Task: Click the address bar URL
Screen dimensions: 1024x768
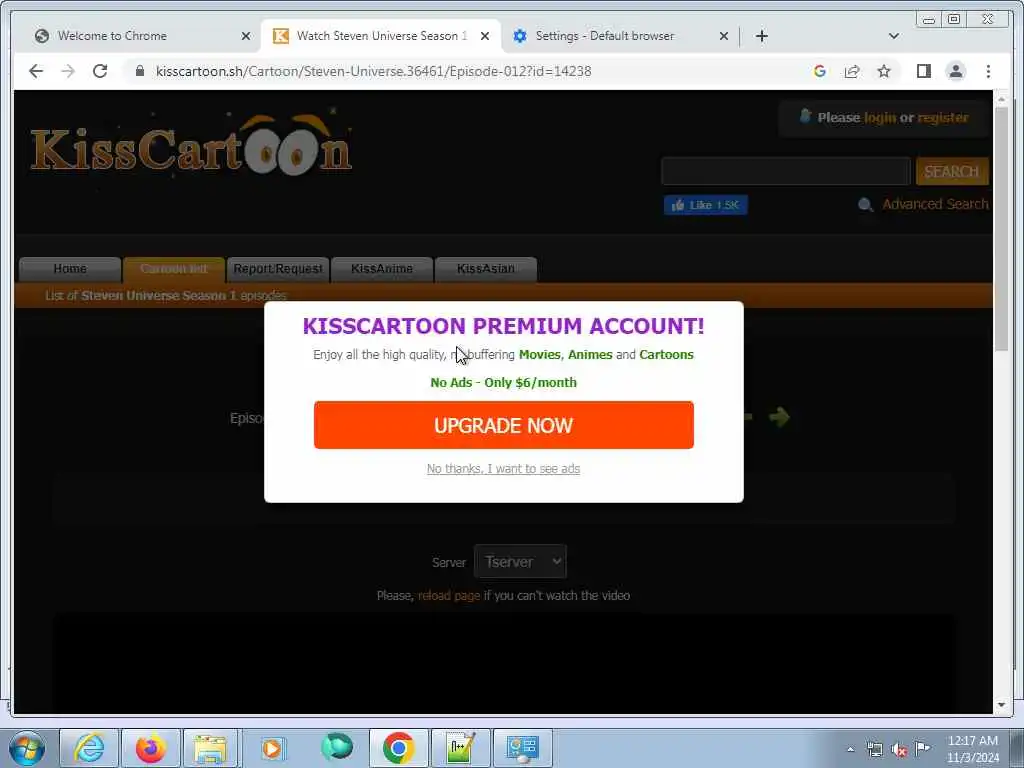Action: (x=373, y=71)
